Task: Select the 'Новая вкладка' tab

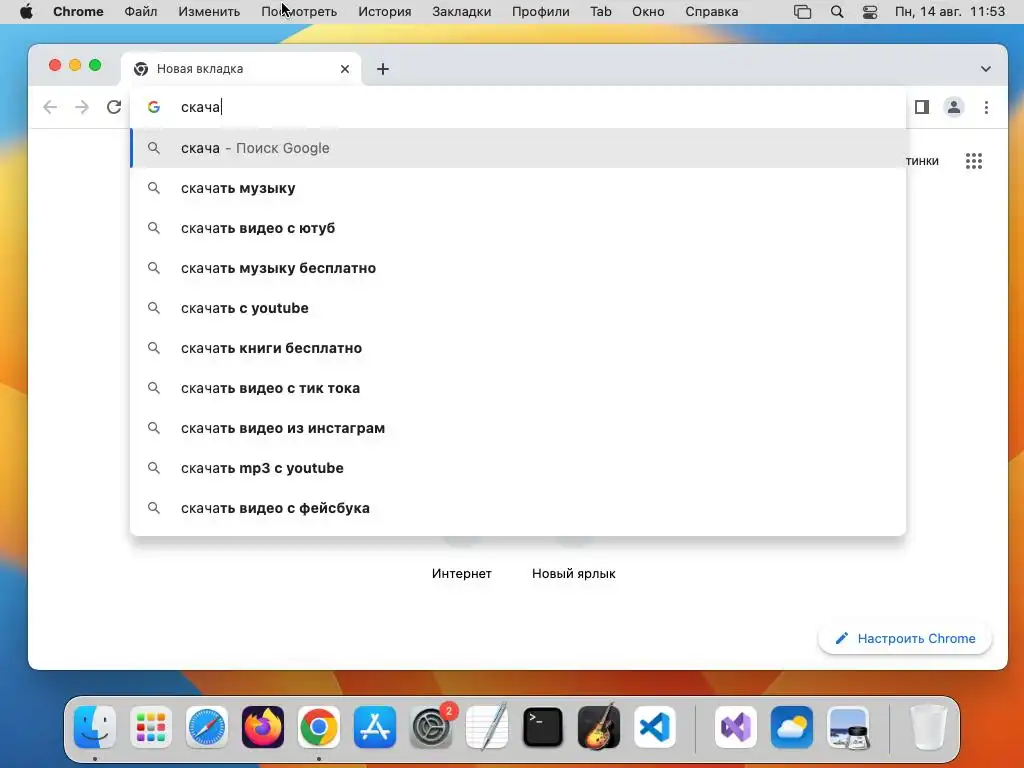Action: point(241,69)
